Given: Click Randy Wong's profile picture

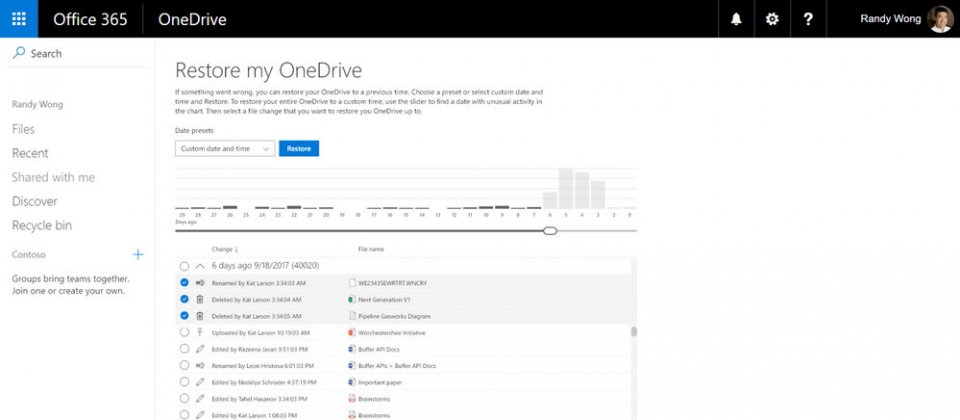Looking at the screenshot, I should pos(940,19).
